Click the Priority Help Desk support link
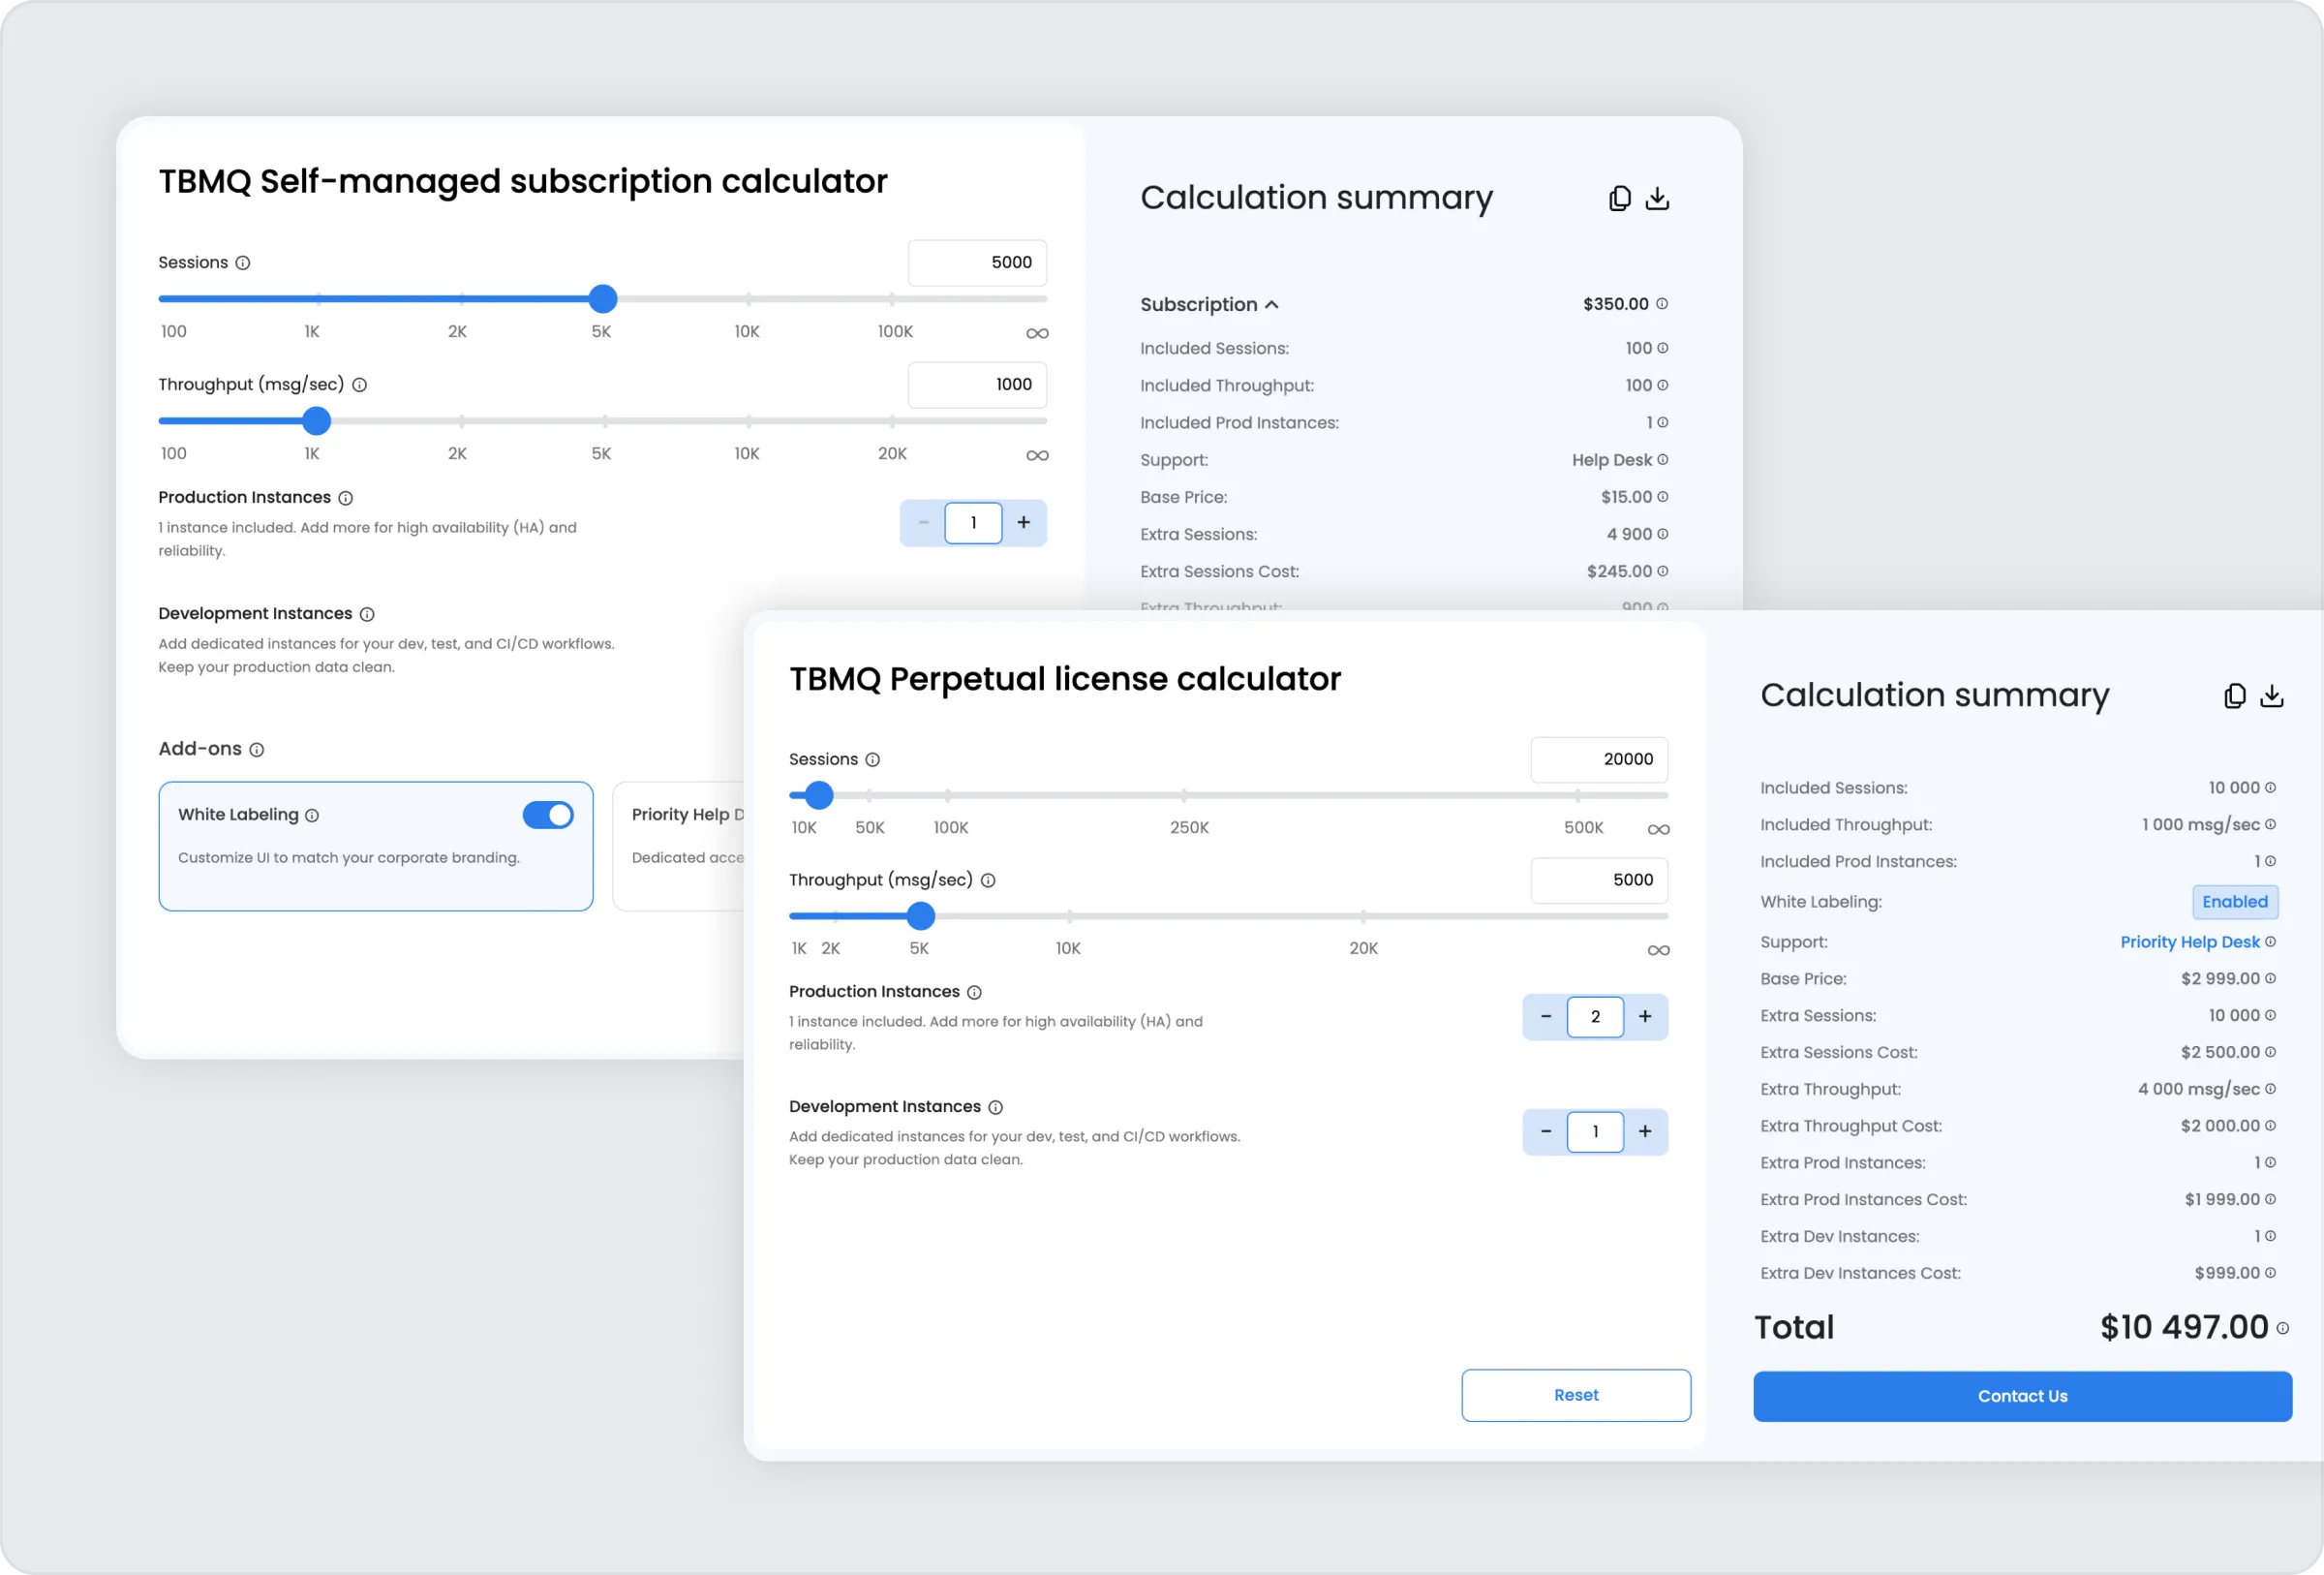Image resolution: width=2324 pixels, height=1575 pixels. pos(2189,942)
